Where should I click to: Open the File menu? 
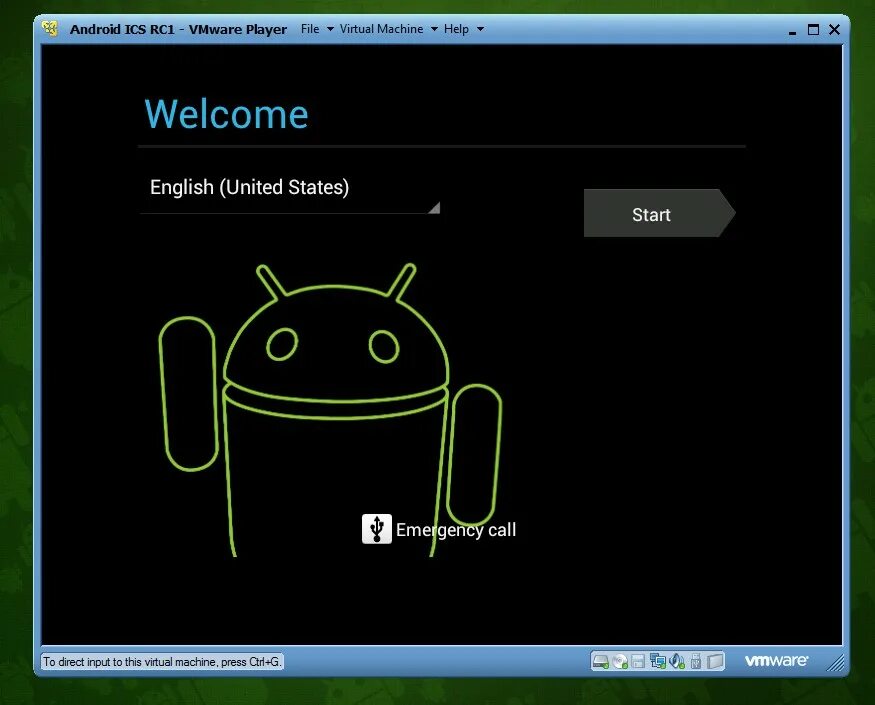click(x=310, y=29)
